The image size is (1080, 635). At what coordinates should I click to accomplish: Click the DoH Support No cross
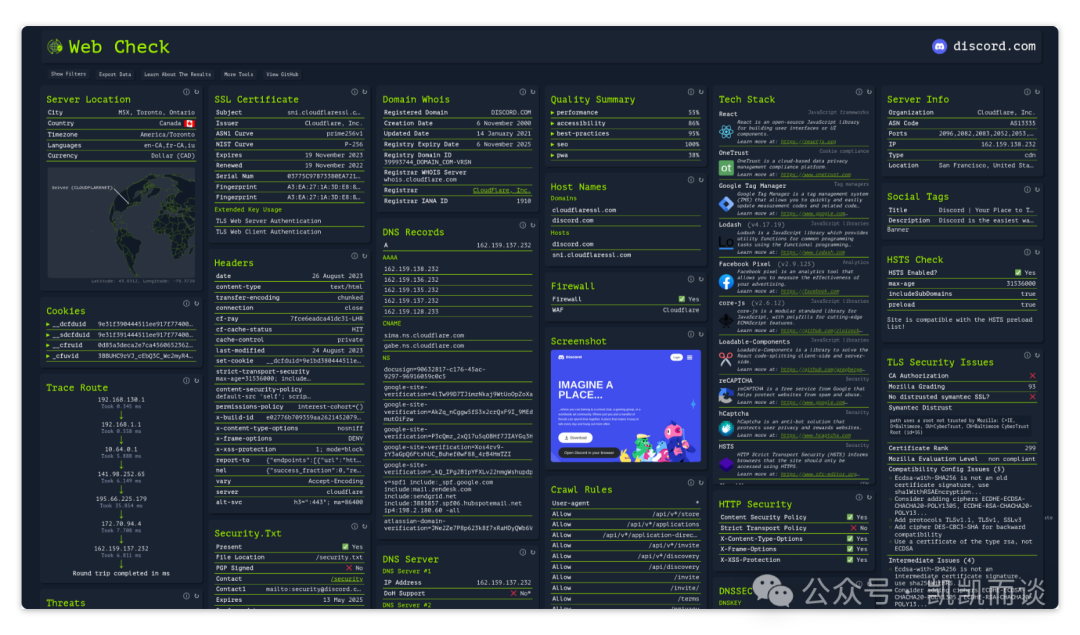point(513,593)
